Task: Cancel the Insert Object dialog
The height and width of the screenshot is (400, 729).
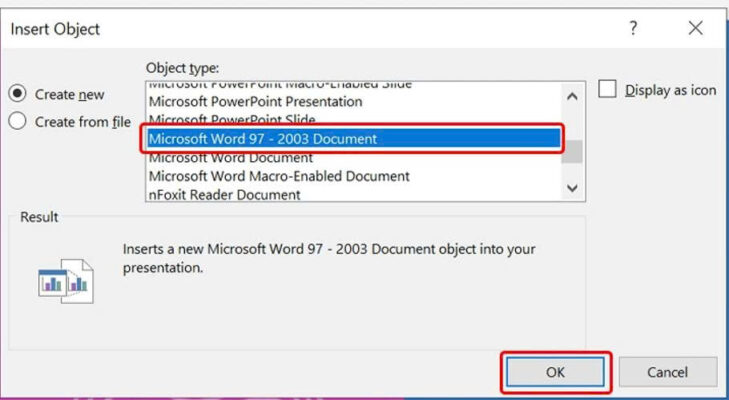Action: [x=668, y=372]
